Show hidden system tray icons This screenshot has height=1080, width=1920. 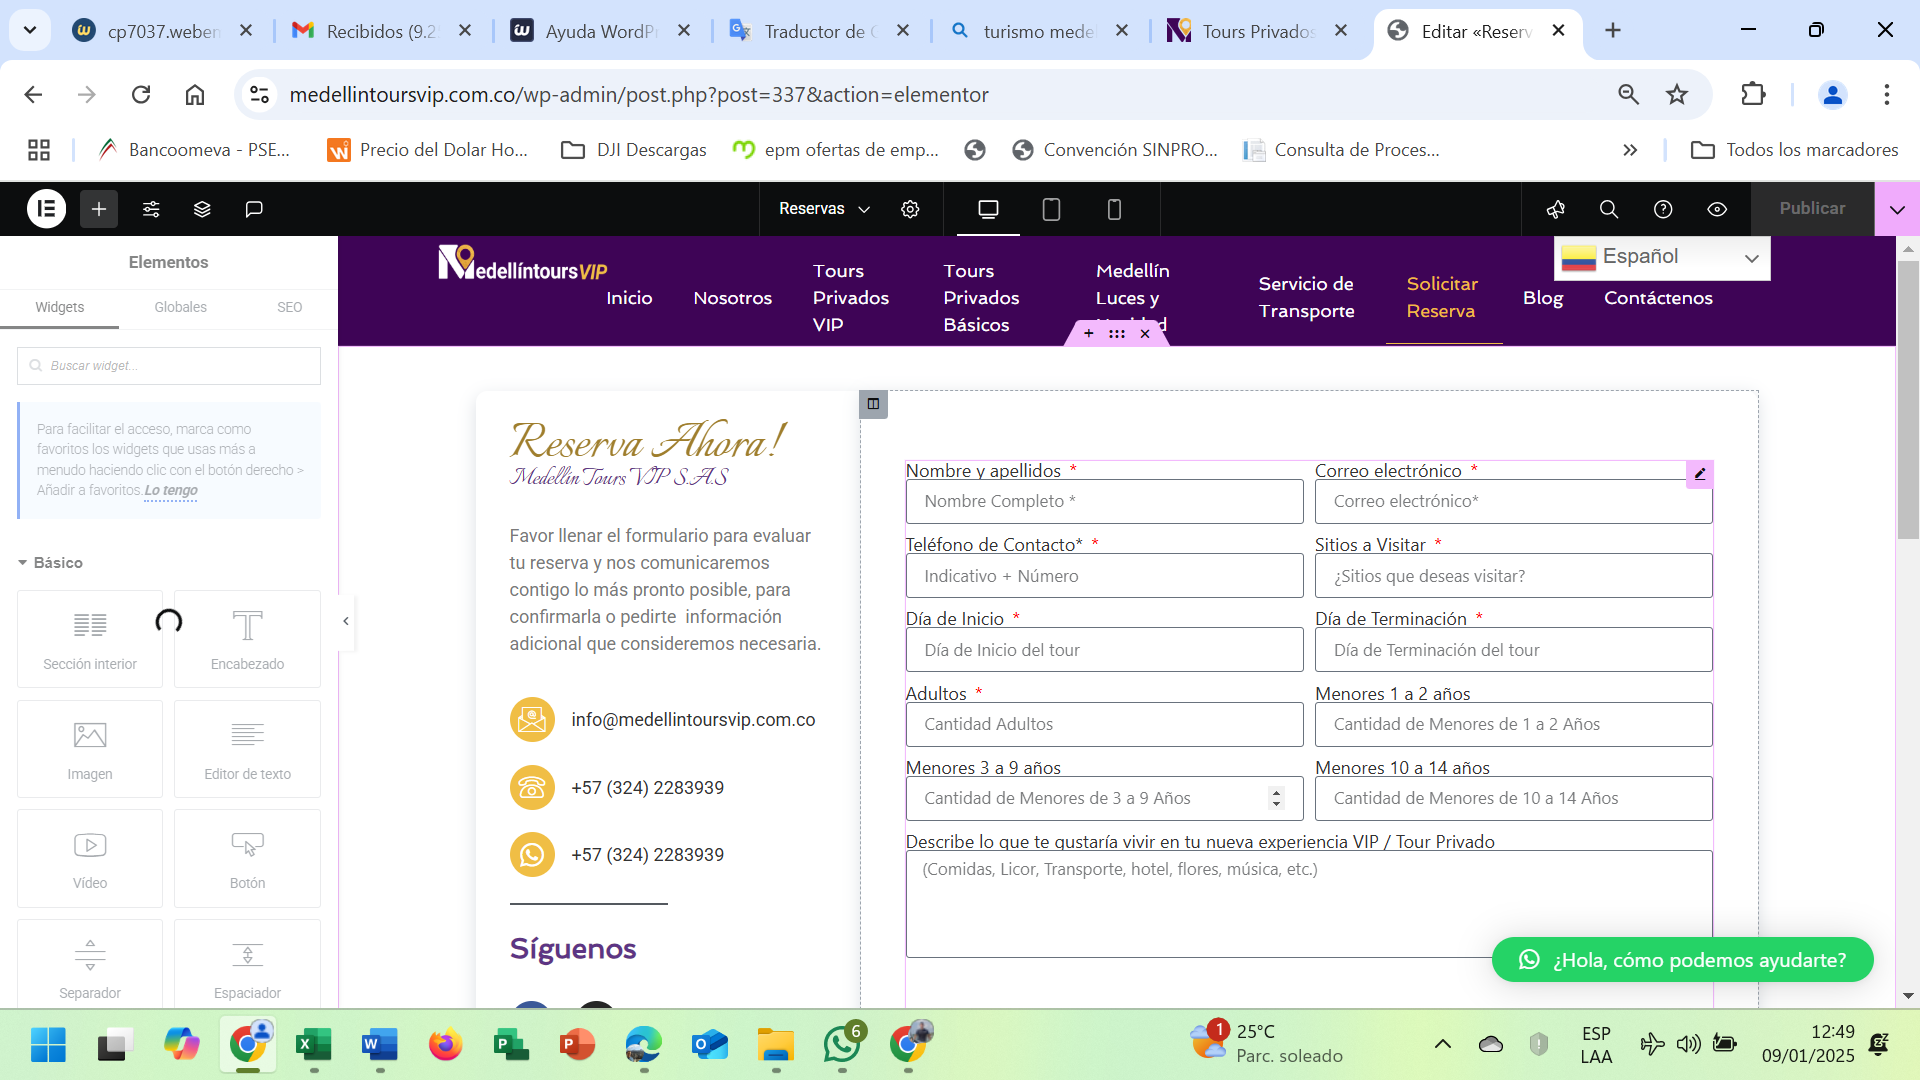pyautogui.click(x=1442, y=1045)
